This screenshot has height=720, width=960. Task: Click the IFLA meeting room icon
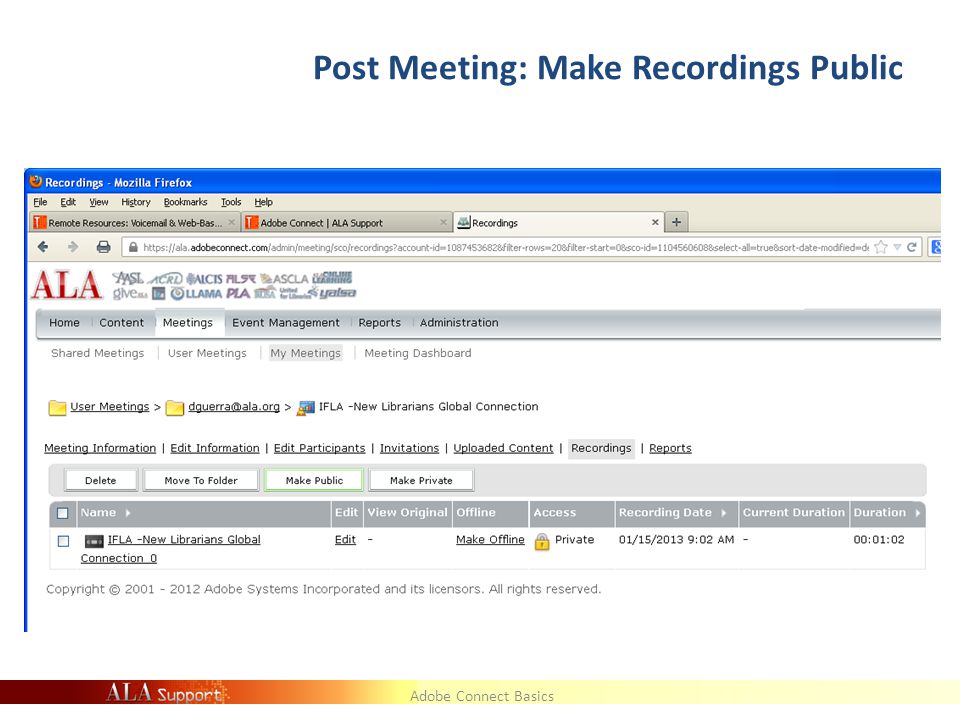coord(306,408)
